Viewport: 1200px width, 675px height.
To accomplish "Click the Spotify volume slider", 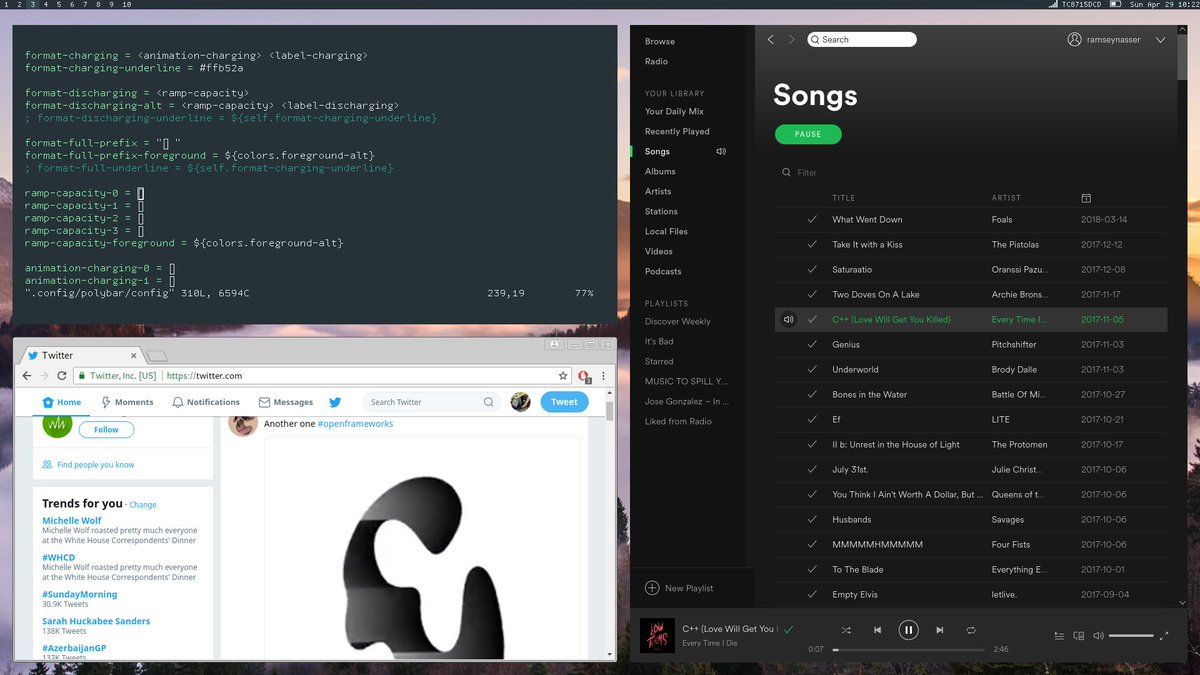I will (x=1131, y=636).
